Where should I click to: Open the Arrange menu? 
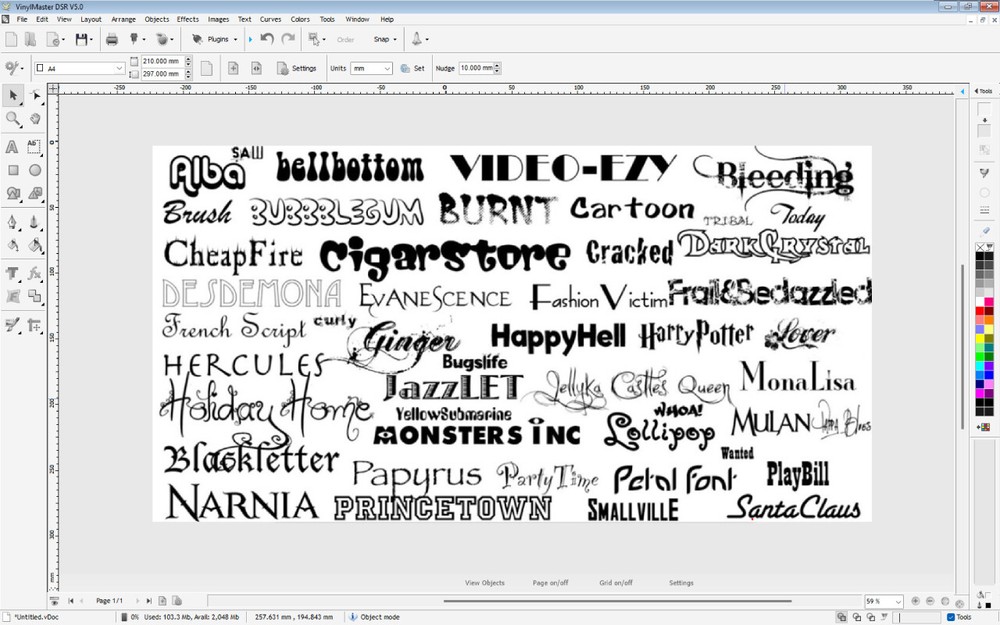[x=123, y=19]
